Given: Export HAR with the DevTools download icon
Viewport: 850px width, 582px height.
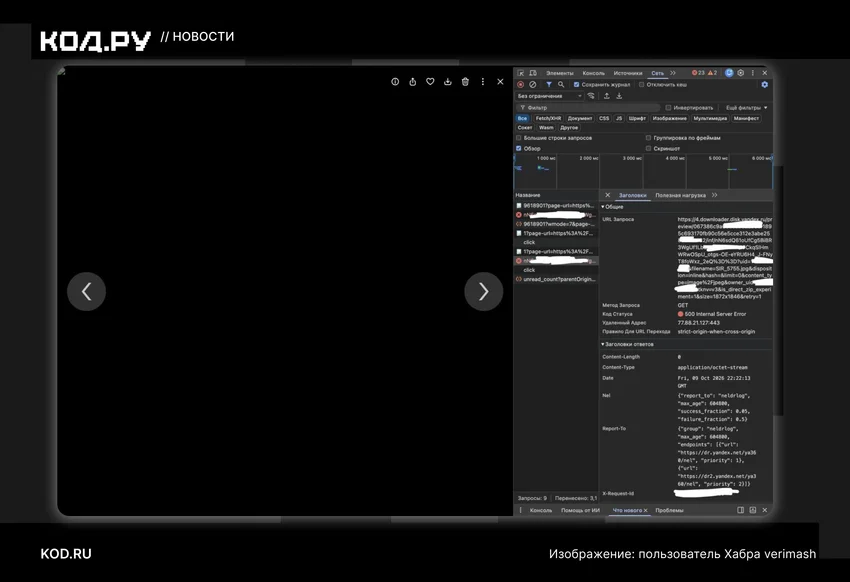Looking at the screenshot, I should point(619,96).
